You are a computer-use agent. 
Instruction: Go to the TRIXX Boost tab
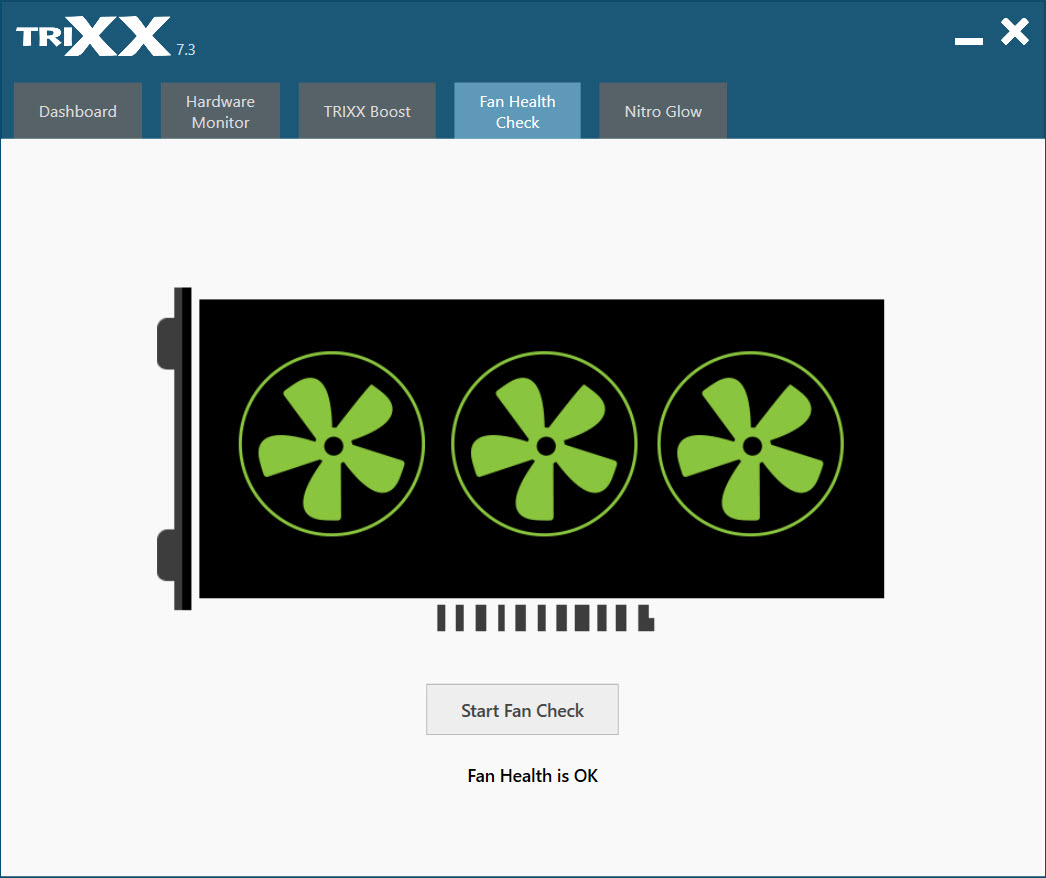click(x=367, y=111)
